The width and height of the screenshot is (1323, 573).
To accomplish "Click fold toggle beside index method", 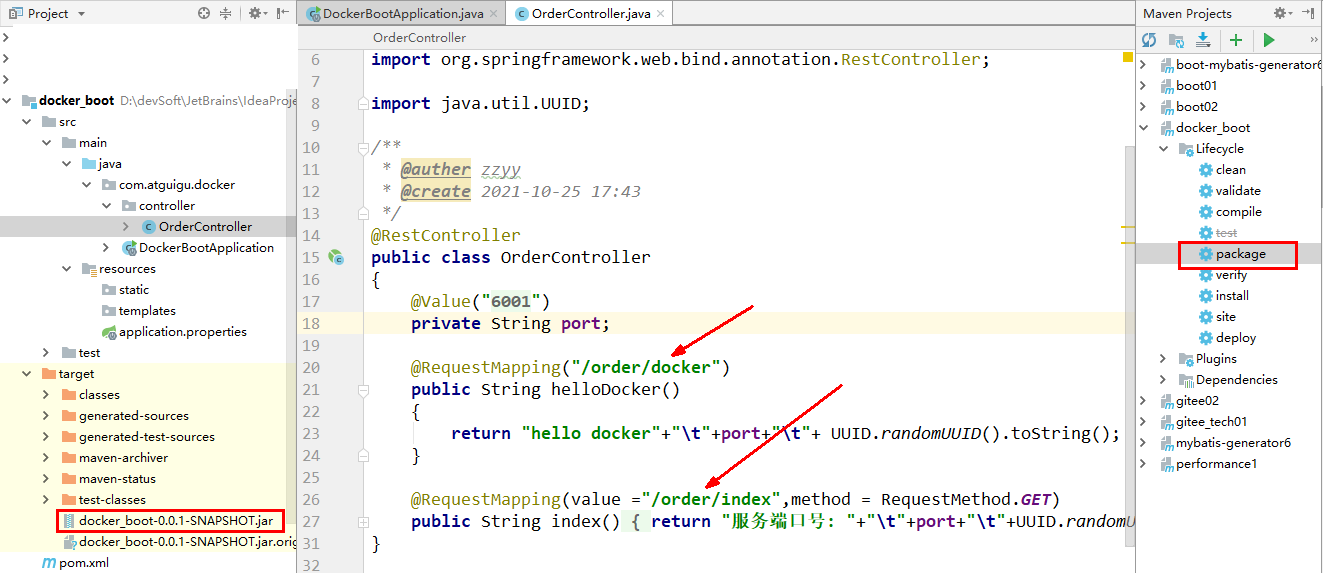I will point(362,522).
